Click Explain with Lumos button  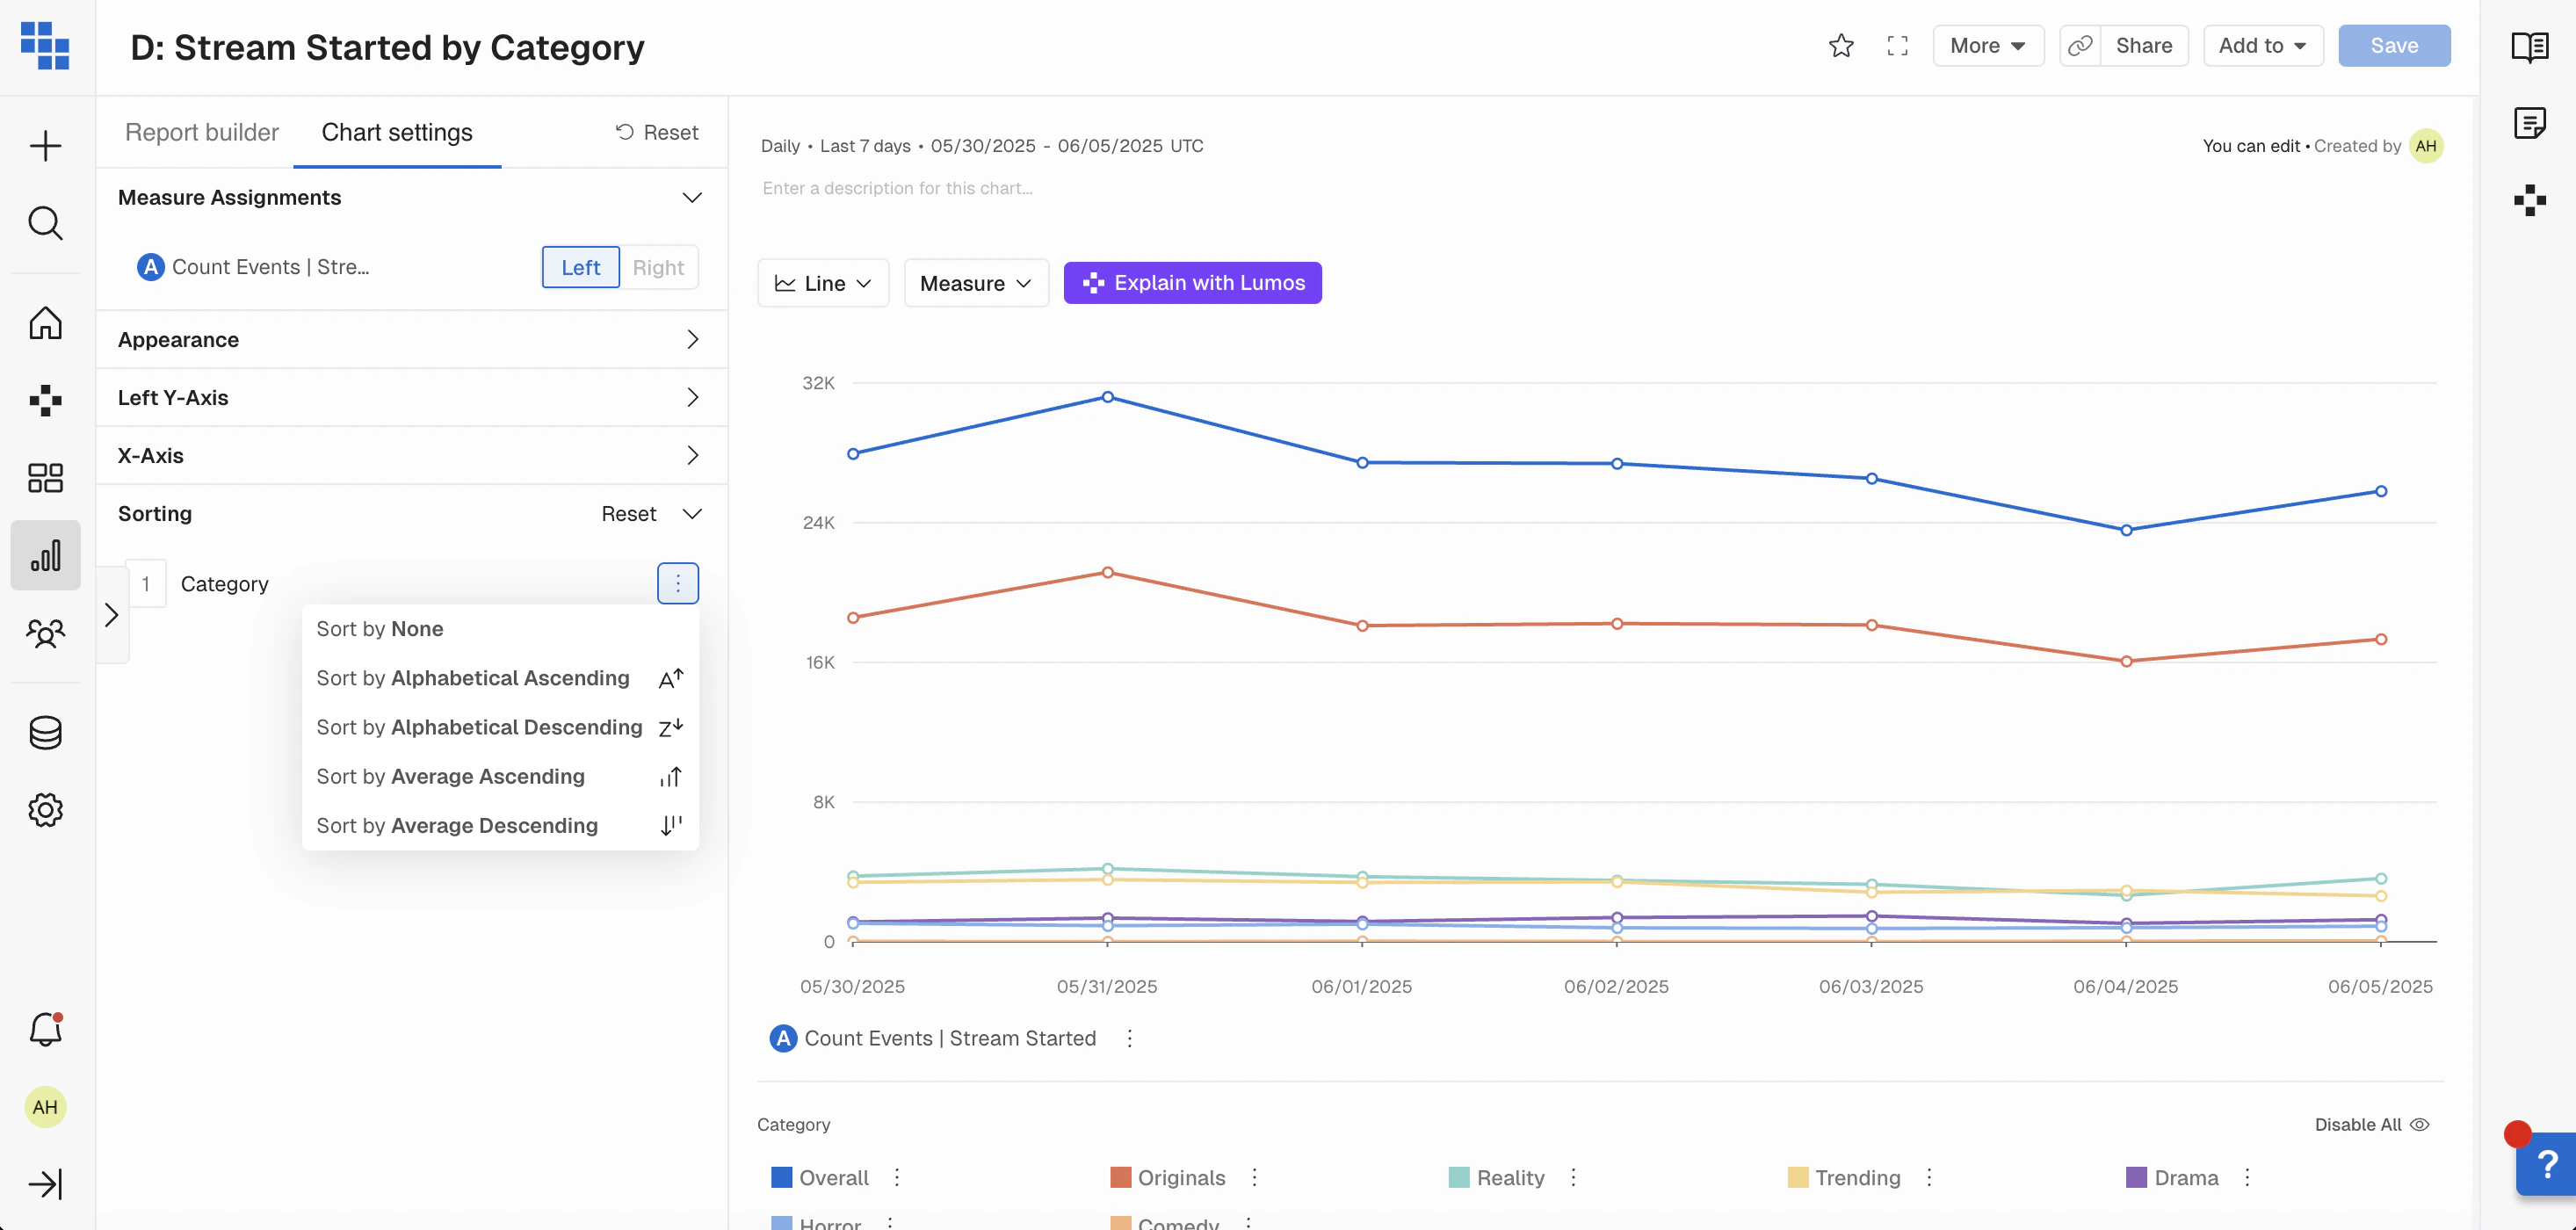(x=1192, y=283)
